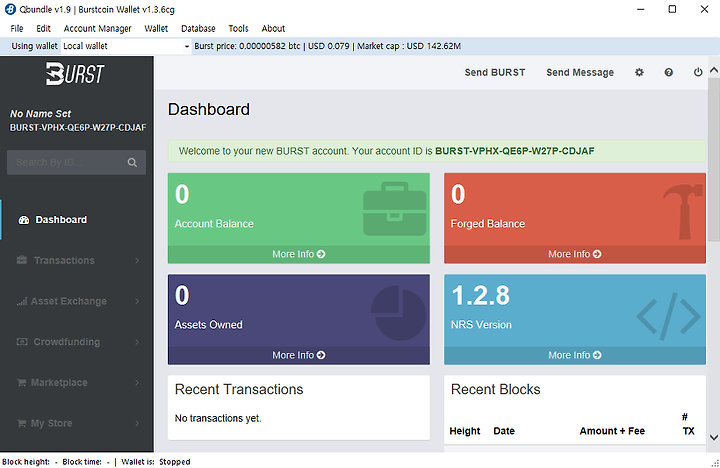Click More Info under NRS Version

click(x=574, y=355)
